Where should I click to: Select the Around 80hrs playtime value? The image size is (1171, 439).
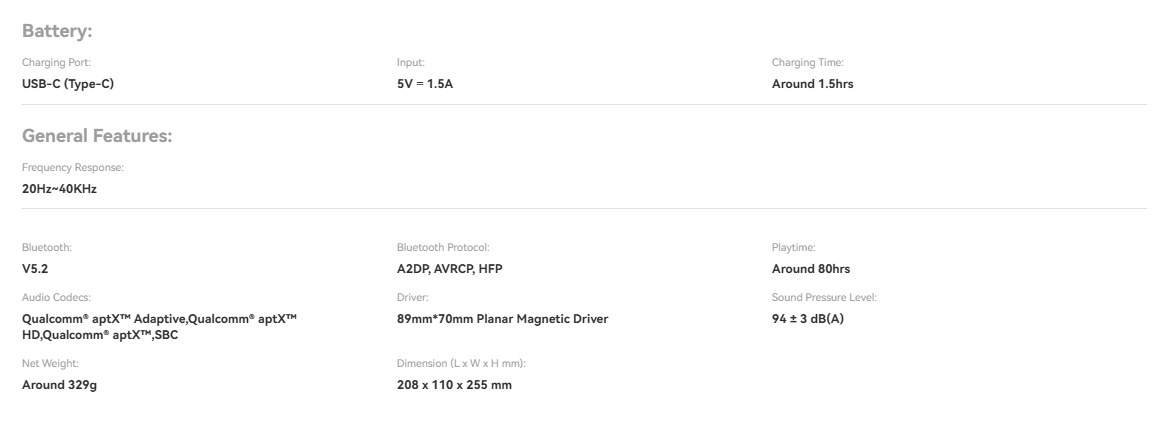click(x=811, y=269)
